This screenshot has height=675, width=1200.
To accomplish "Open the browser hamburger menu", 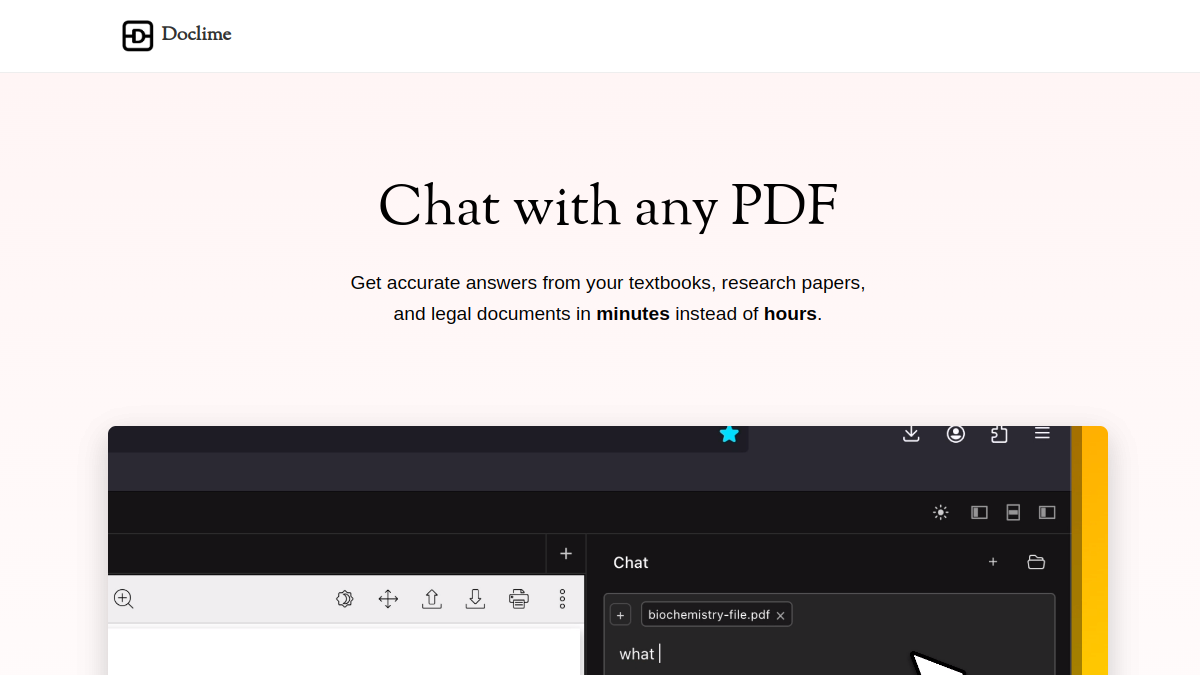I will tap(1042, 433).
